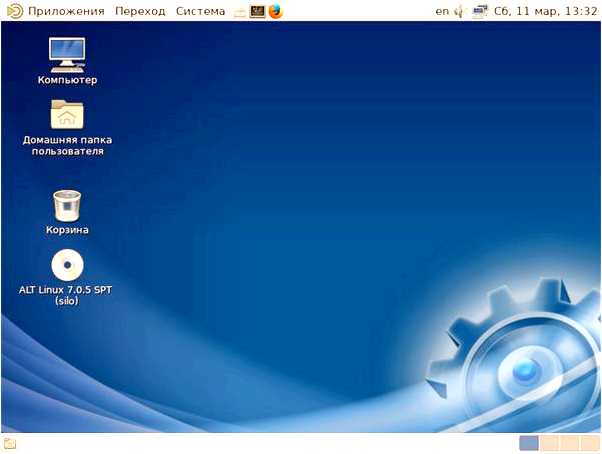
Task: Click the Домашняя папка пользователя label
Action: [x=68, y=145]
